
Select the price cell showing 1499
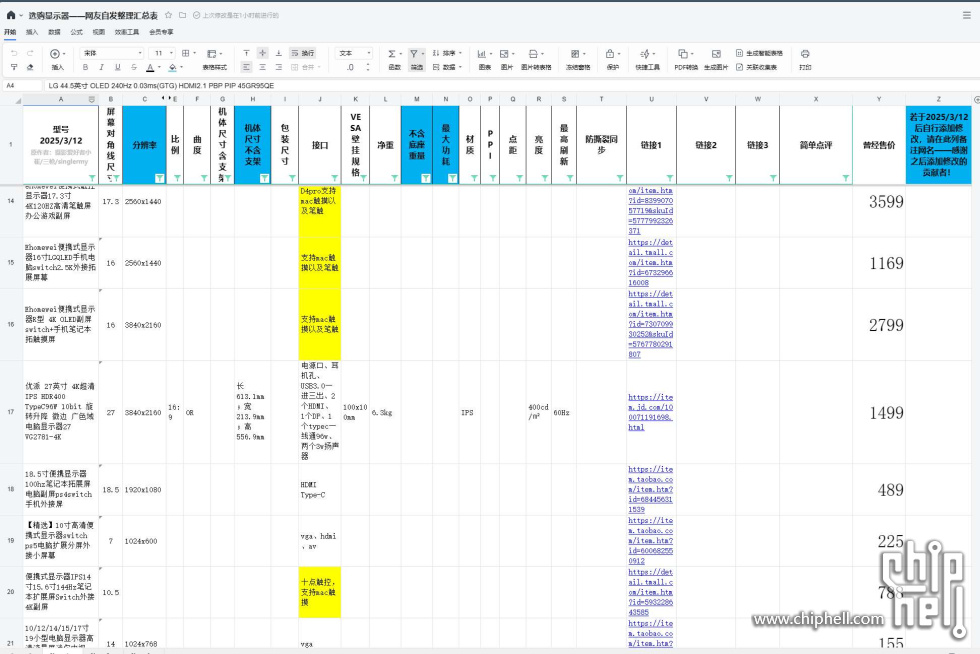pos(879,412)
